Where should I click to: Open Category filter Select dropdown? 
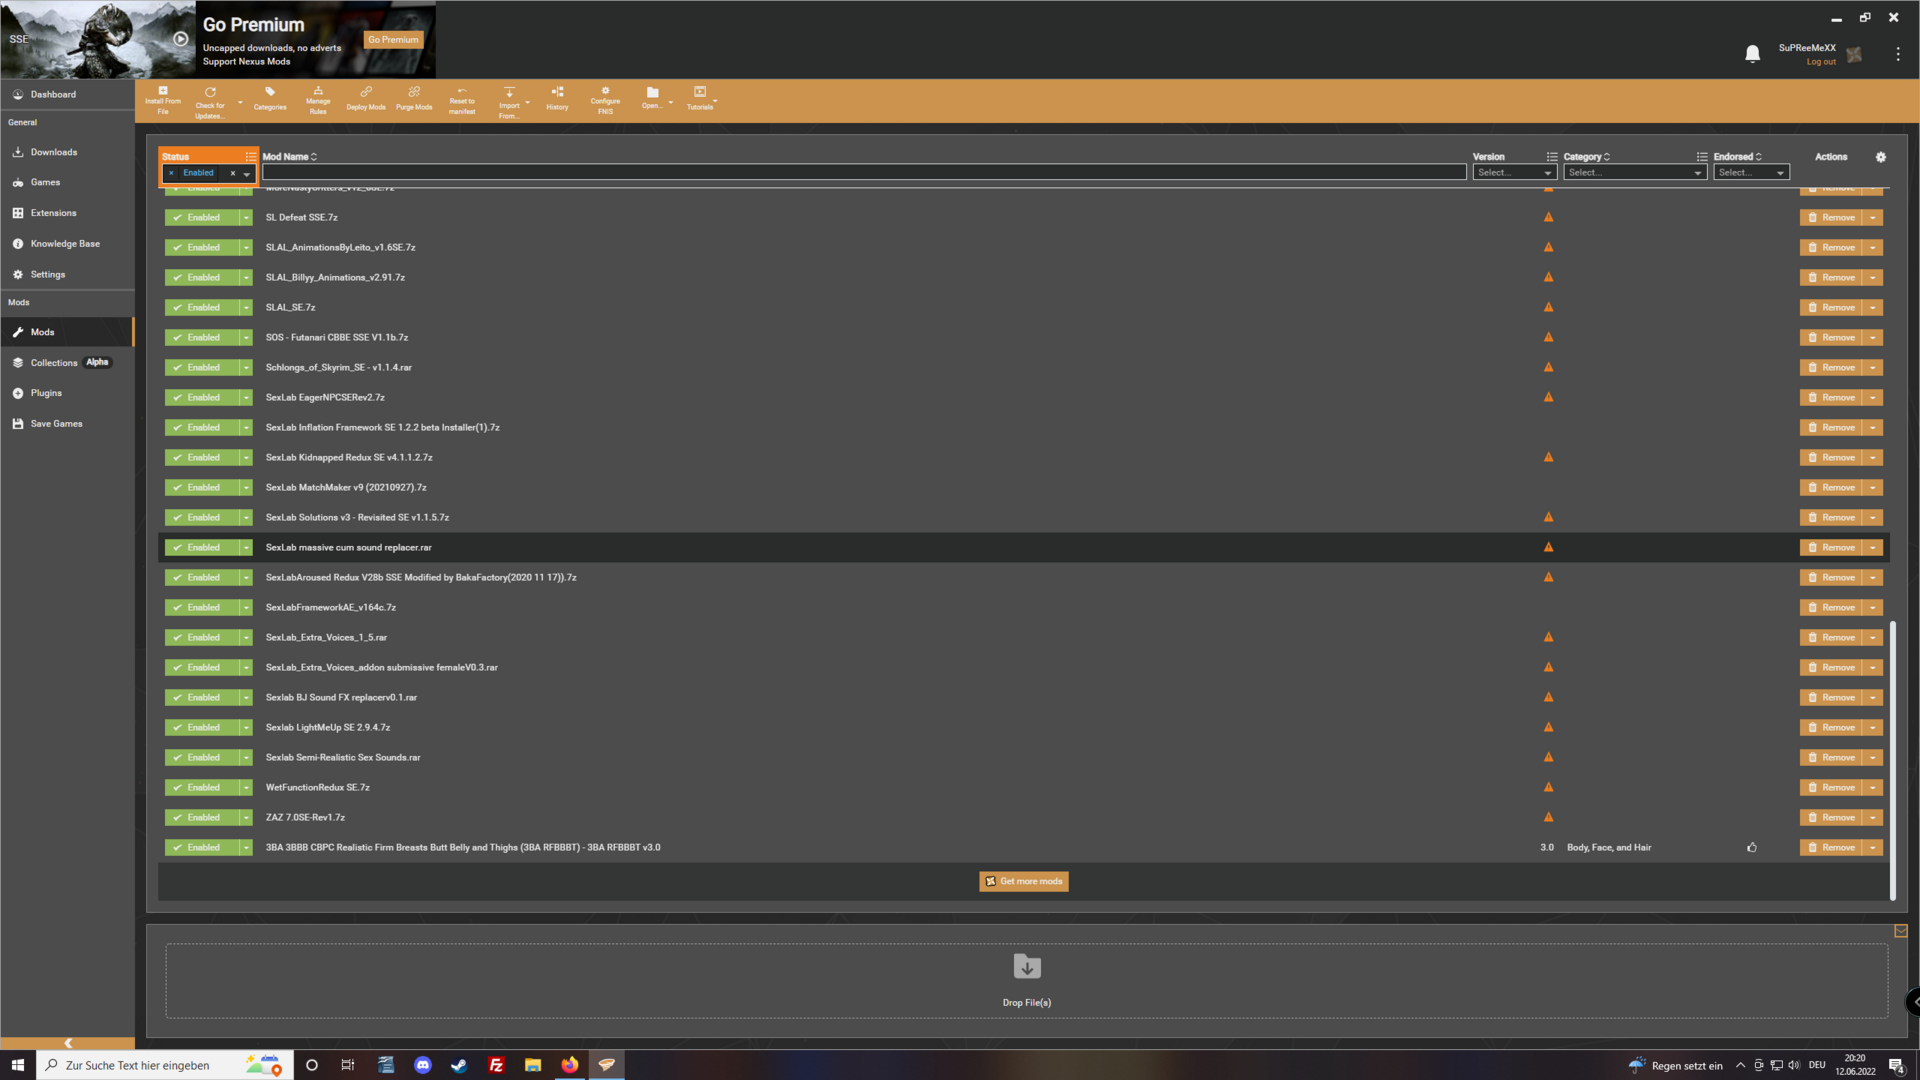[x=1634, y=173]
